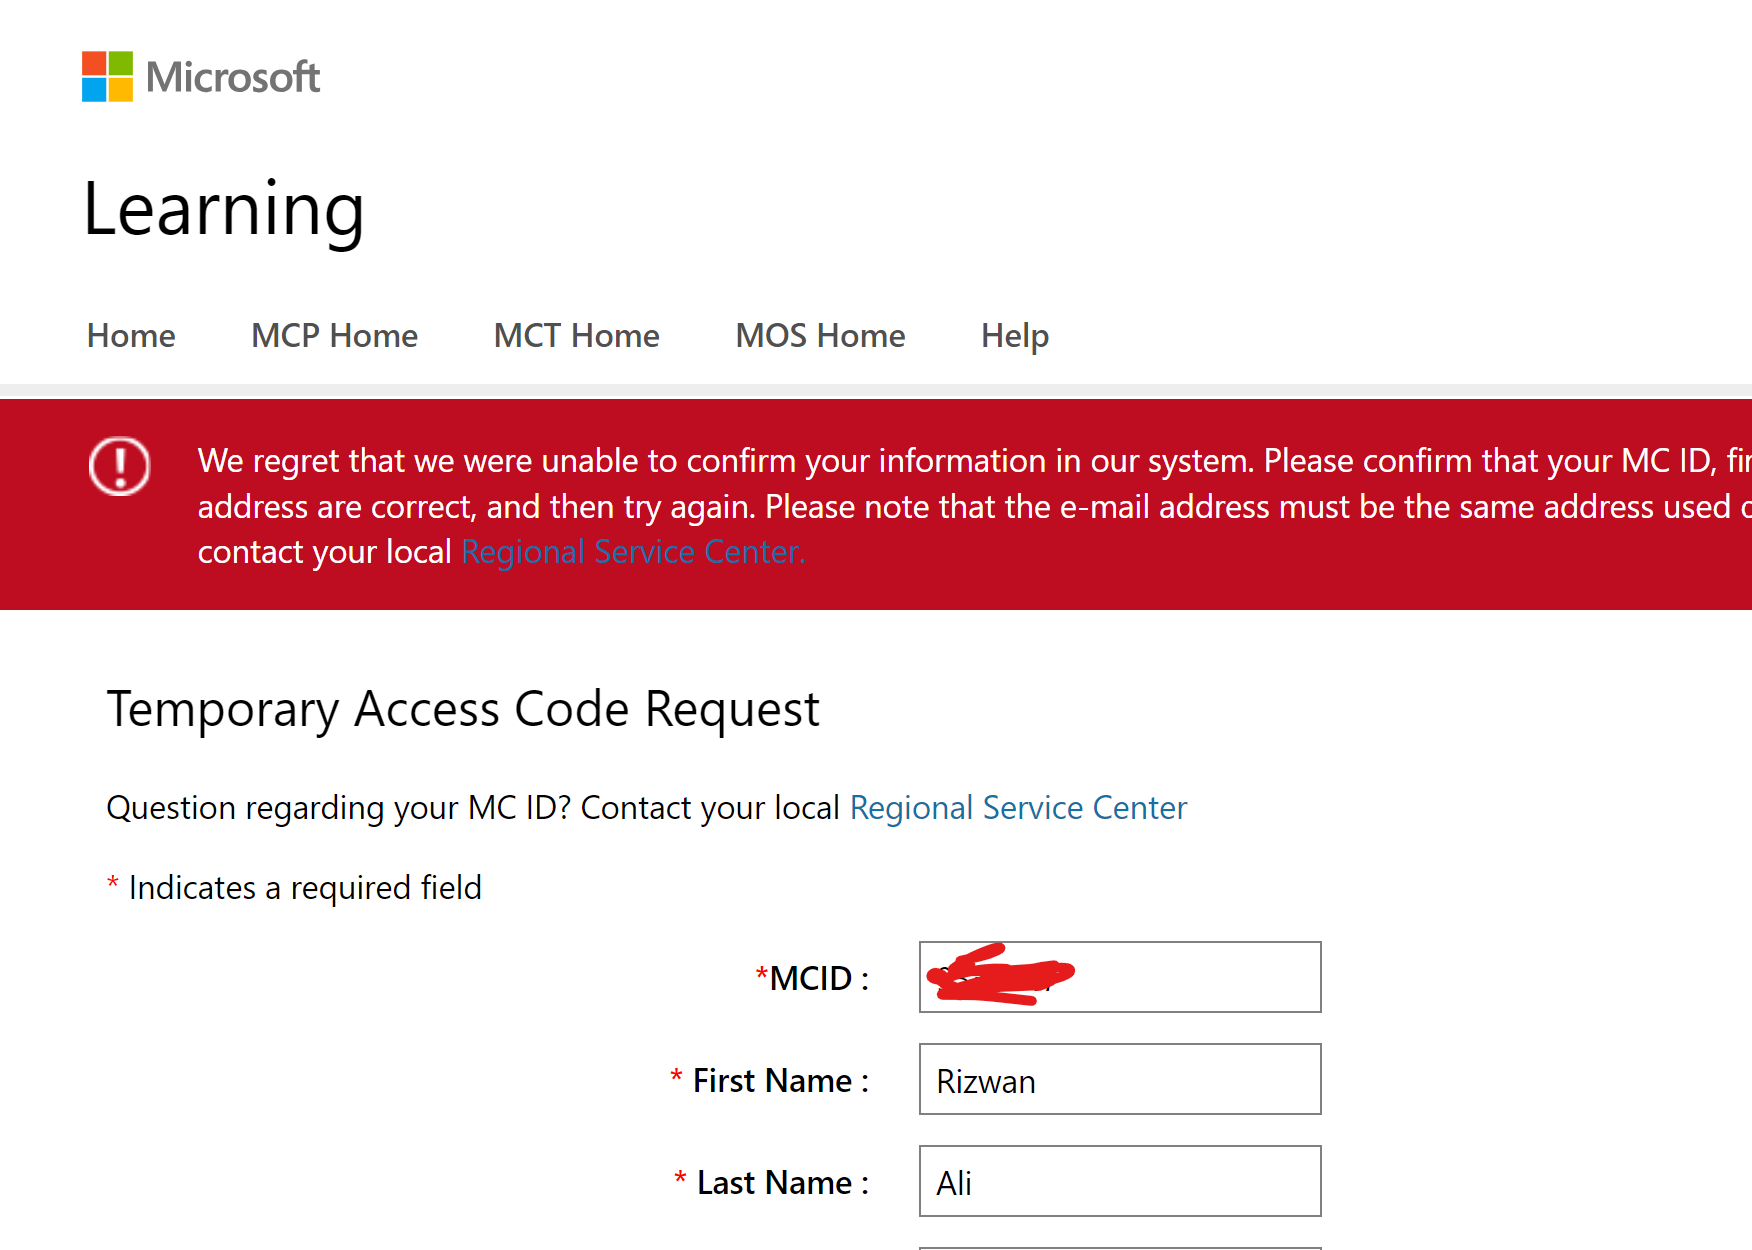1752x1250 pixels.
Task: Click the MCID field label
Action: (x=812, y=978)
